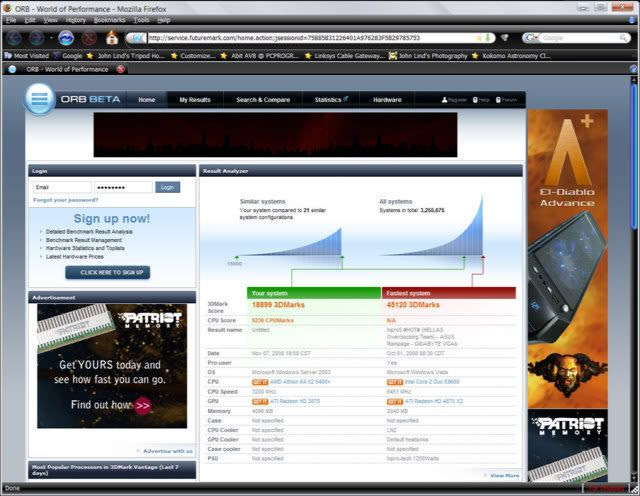
Task: Open the Bookmarks menu
Action: tap(109, 20)
